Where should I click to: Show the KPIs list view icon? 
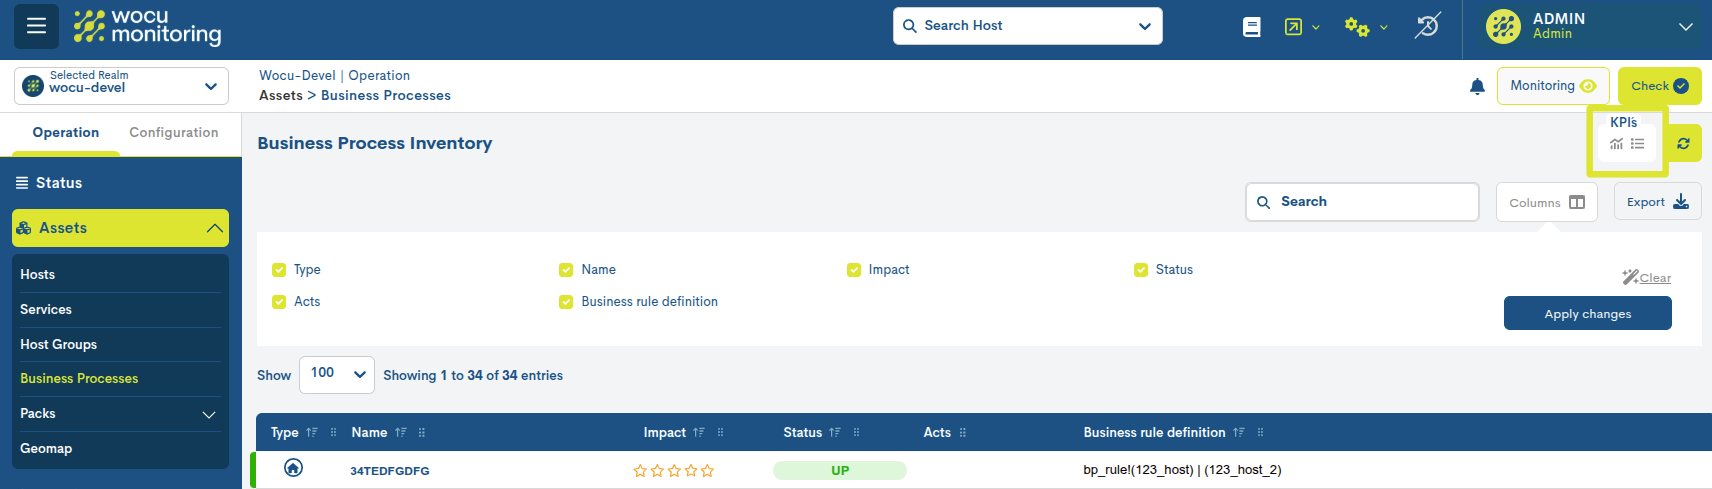point(1637,144)
